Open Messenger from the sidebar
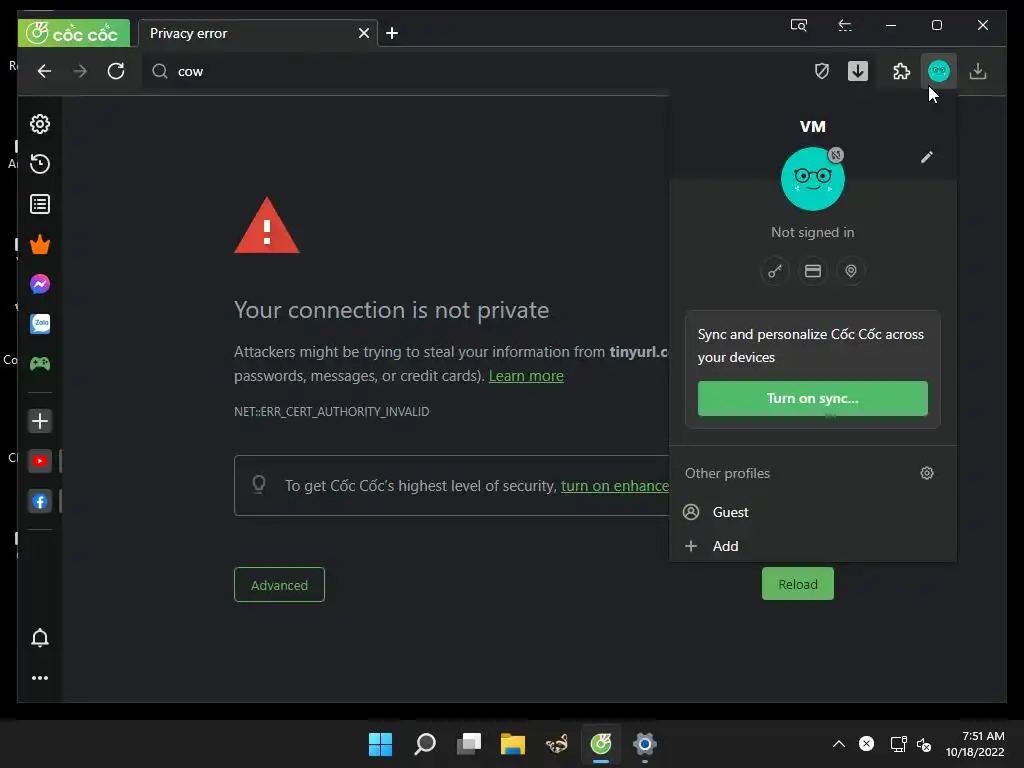This screenshot has width=1024, height=768. (x=40, y=284)
